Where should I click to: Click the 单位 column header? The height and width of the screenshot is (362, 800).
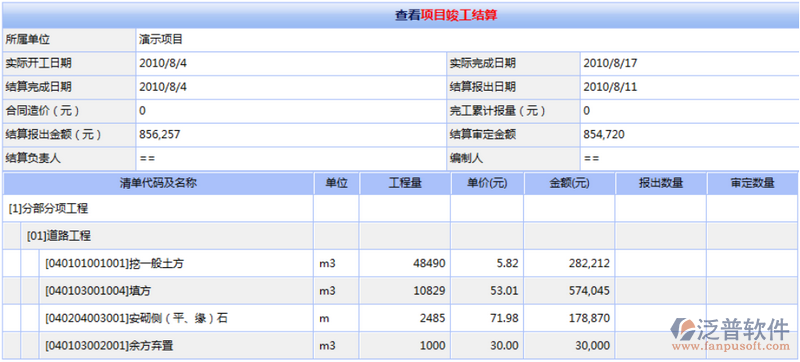point(337,184)
